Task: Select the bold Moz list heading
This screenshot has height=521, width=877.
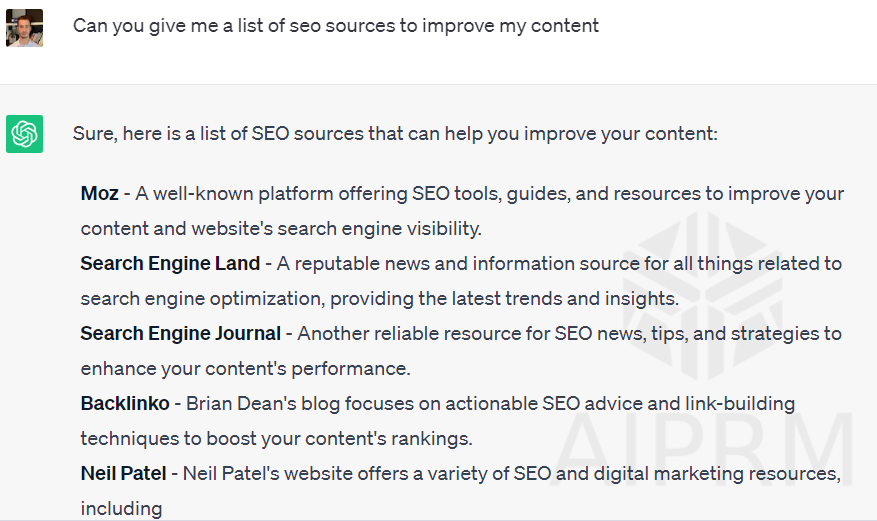Action: 100,193
